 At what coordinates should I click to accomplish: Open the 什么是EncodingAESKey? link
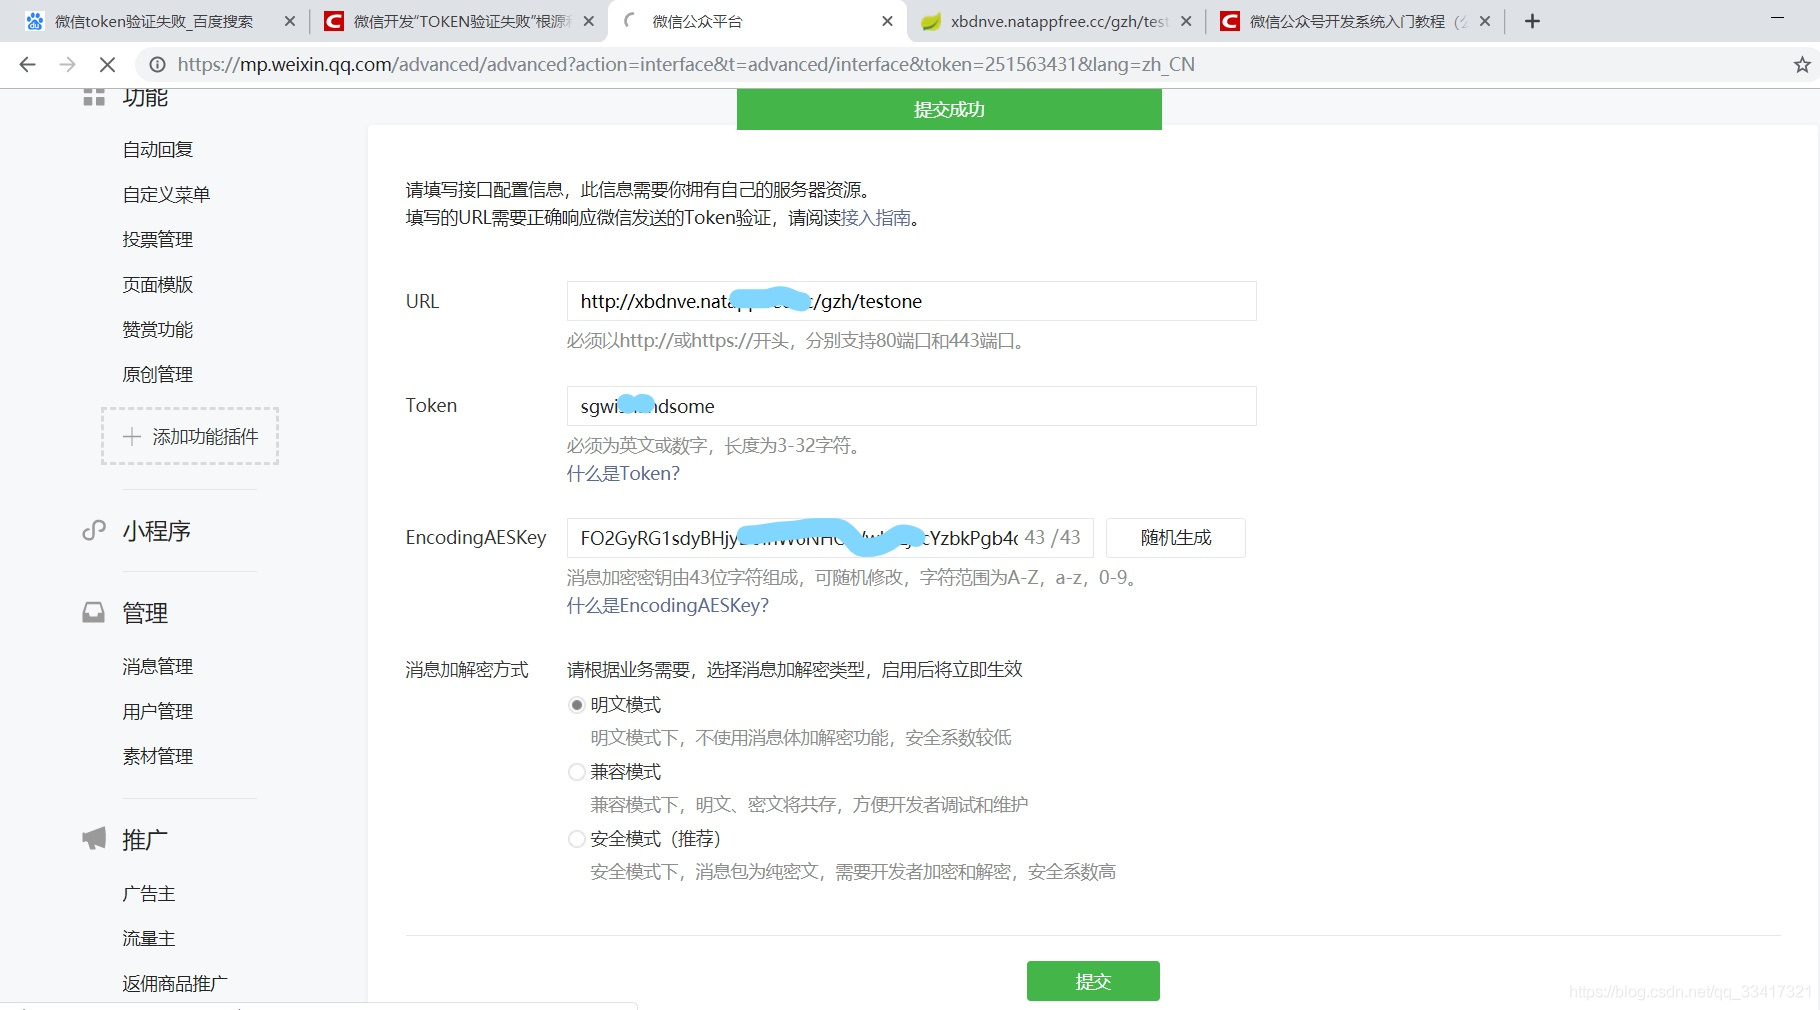668,606
